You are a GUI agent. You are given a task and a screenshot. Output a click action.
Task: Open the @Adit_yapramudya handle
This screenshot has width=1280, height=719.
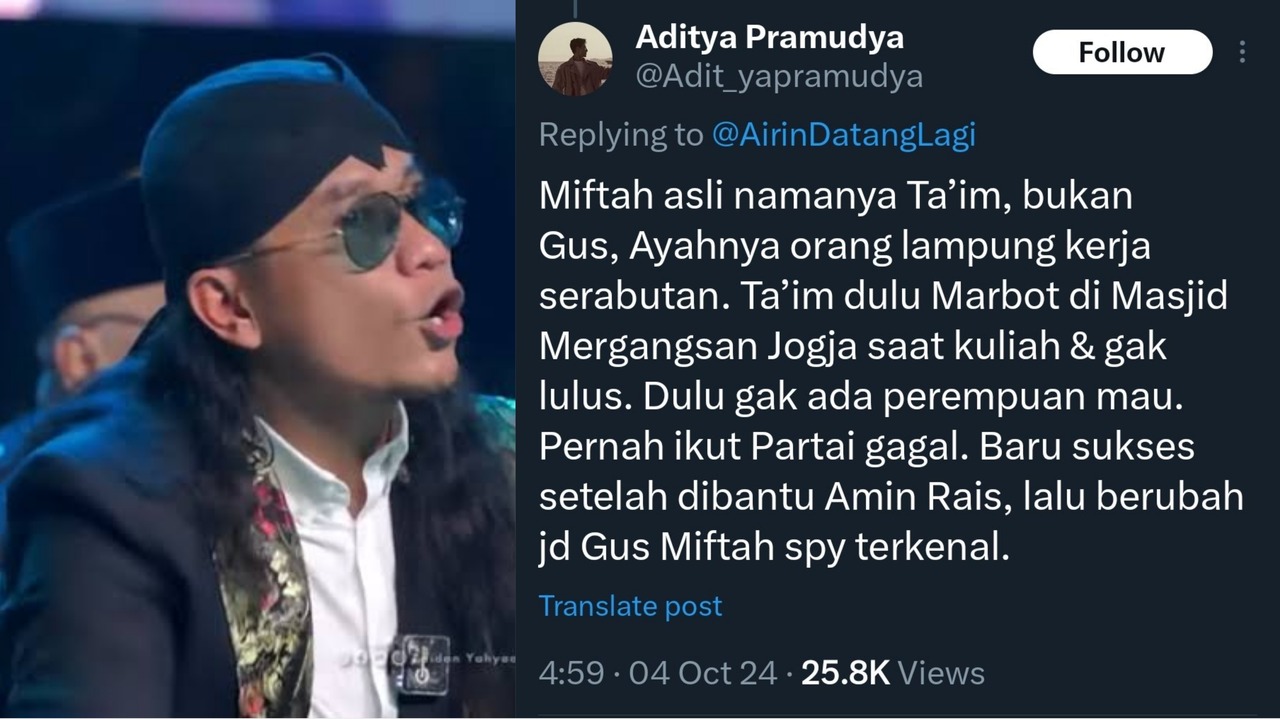pyautogui.click(x=779, y=77)
